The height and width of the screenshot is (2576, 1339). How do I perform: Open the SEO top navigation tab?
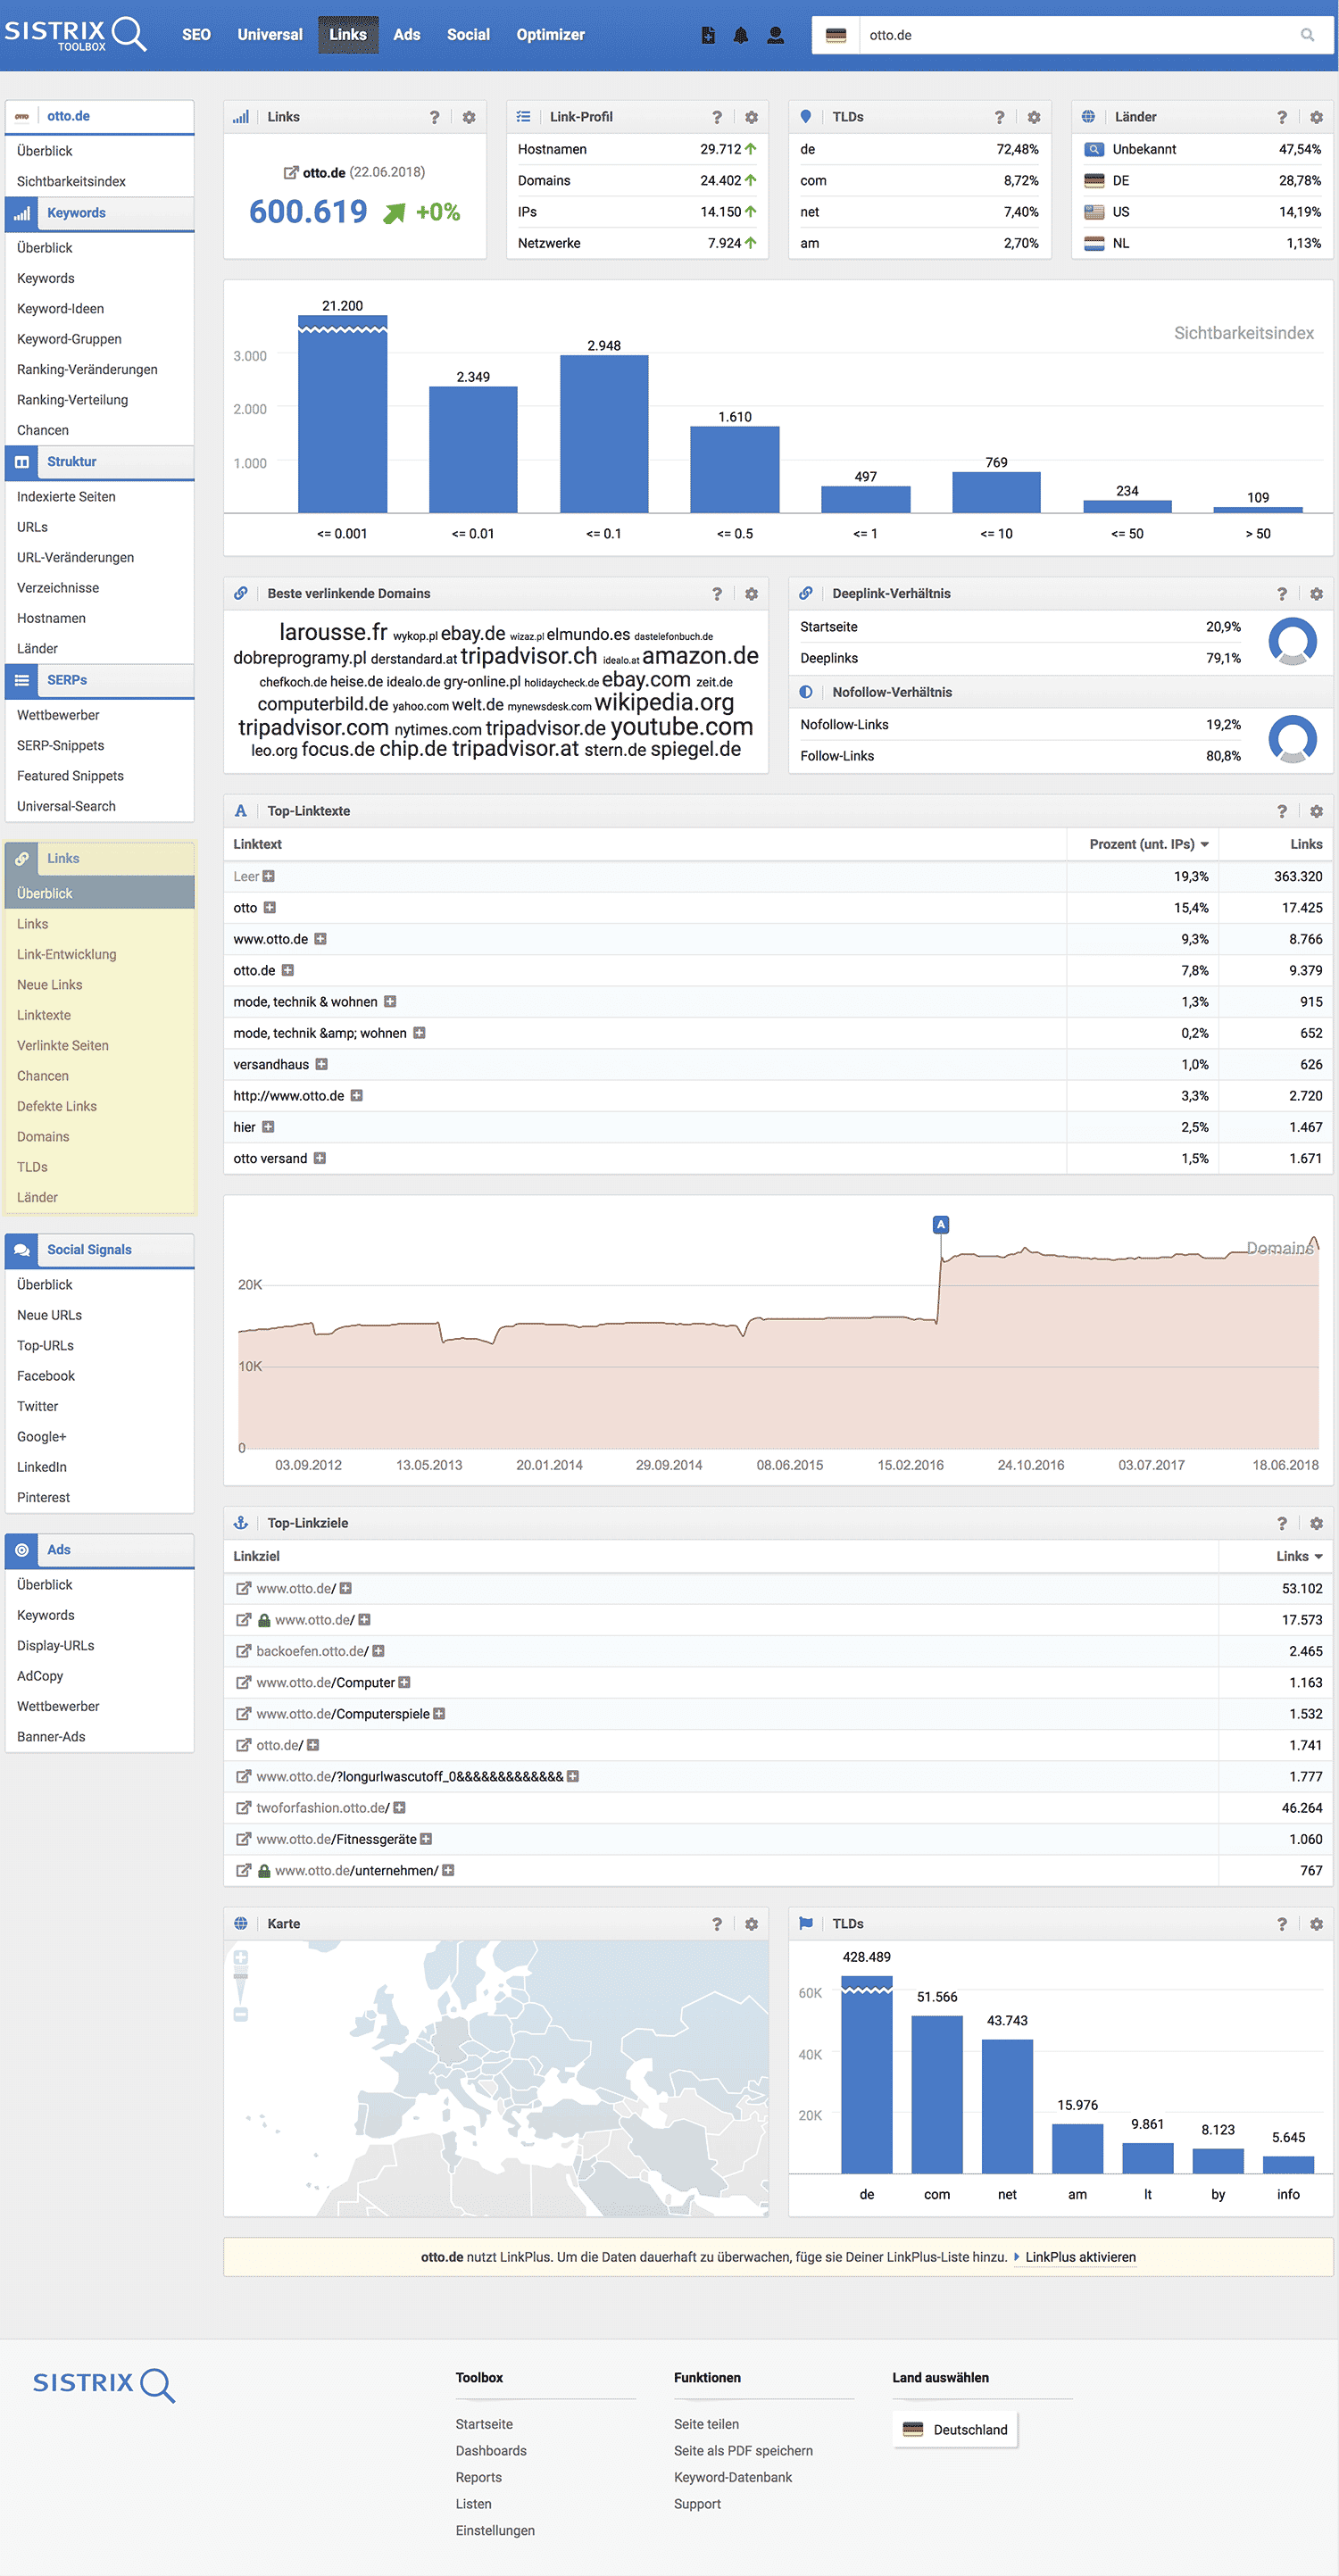[x=196, y=34]
